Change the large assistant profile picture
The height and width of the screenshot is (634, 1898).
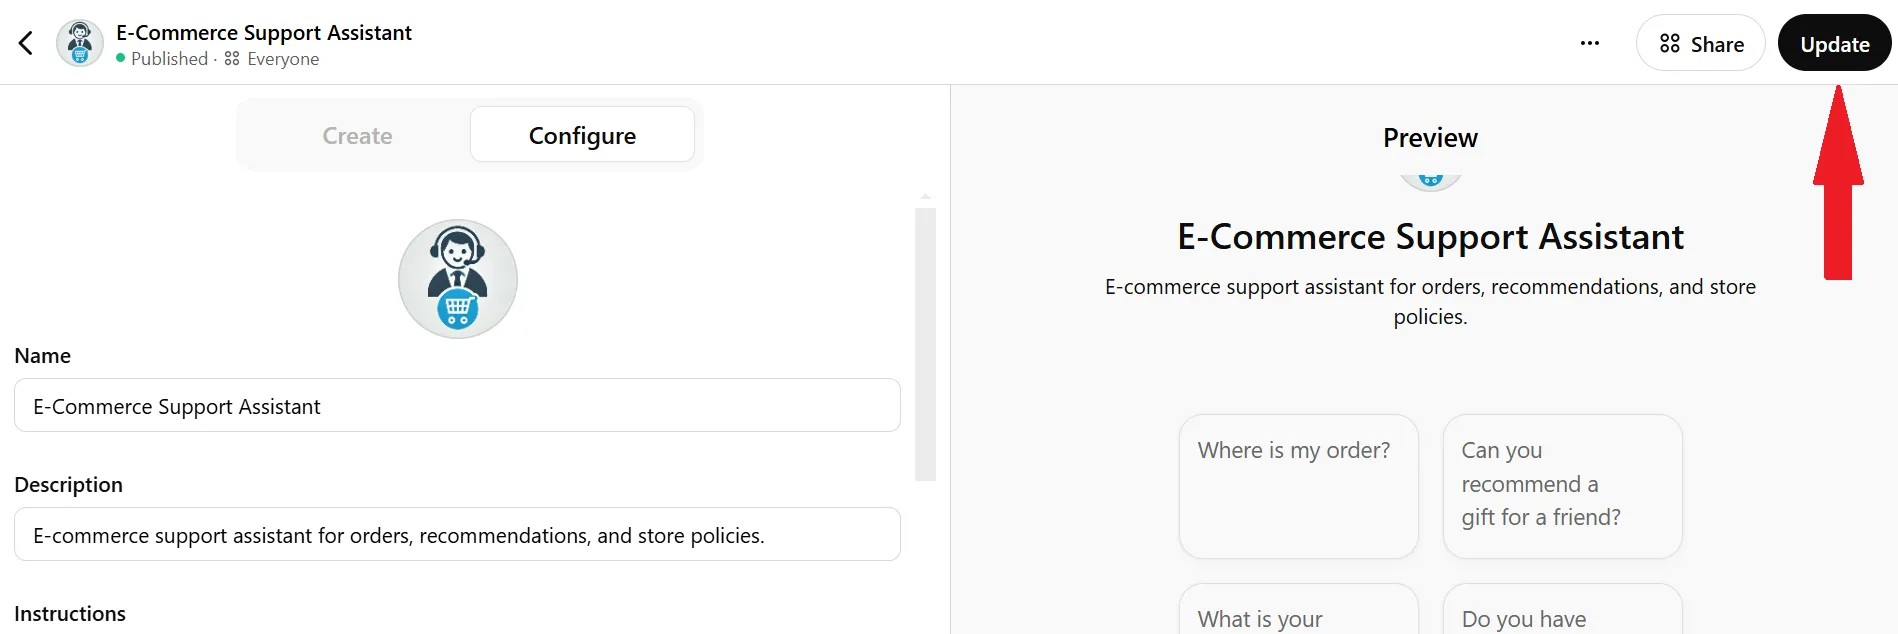click(x=458, y=279)
